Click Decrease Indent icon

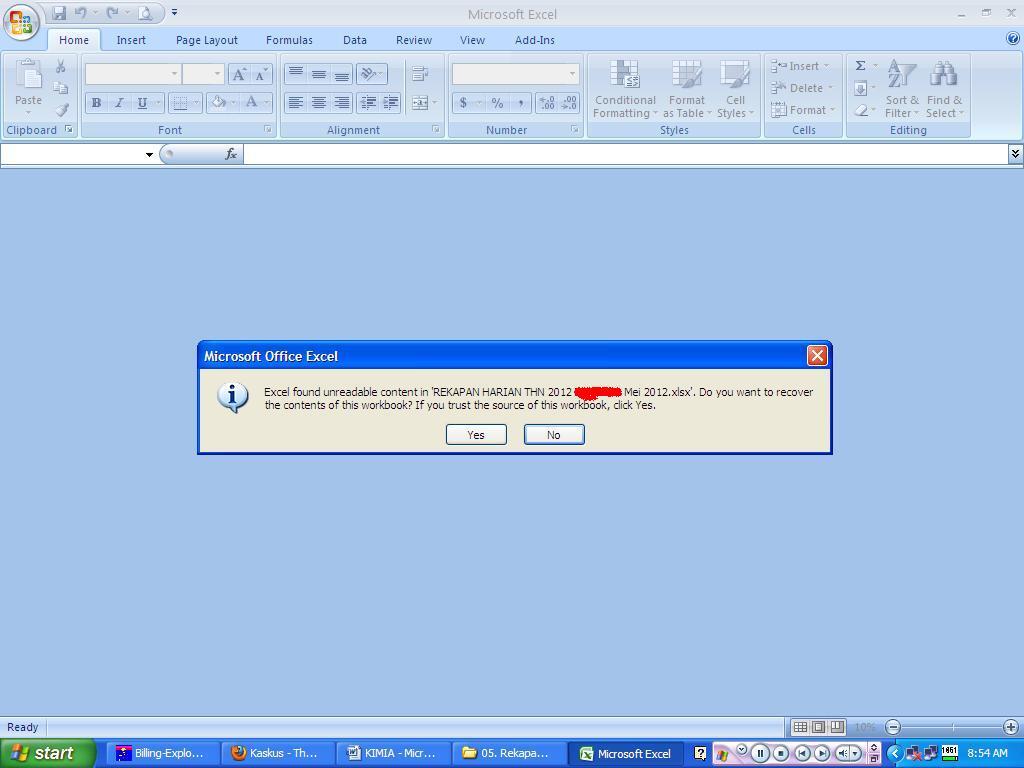tap(368, 103)
